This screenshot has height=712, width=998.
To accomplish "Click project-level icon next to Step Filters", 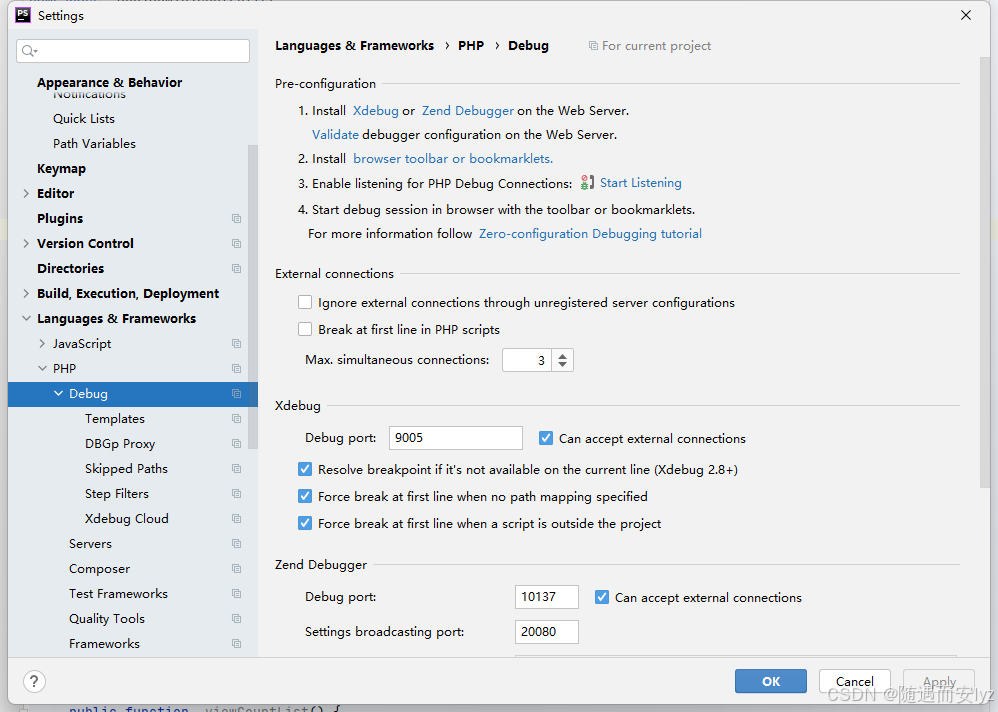I will pos(237,494).
